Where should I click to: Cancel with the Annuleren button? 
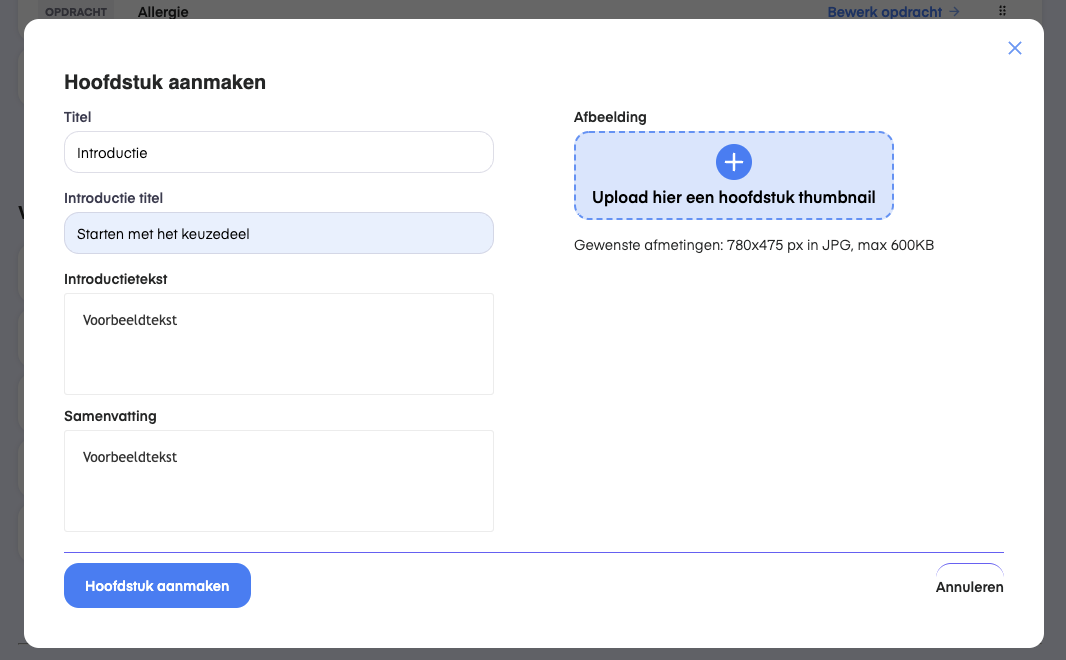point(969,586)
